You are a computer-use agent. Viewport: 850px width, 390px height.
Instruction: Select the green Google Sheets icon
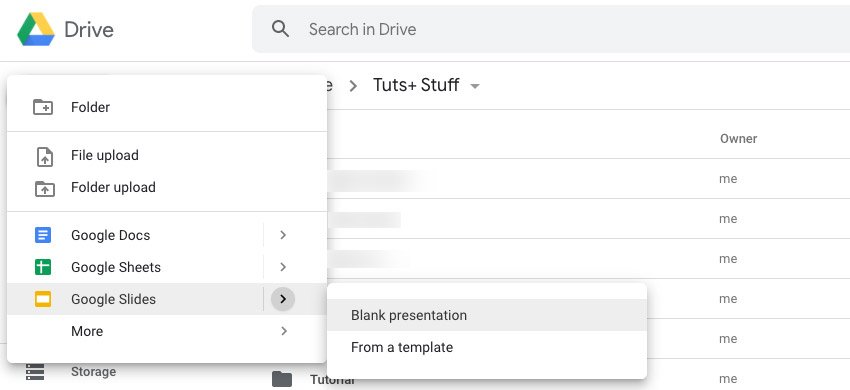pyautogui.click(x=43, y=267)
